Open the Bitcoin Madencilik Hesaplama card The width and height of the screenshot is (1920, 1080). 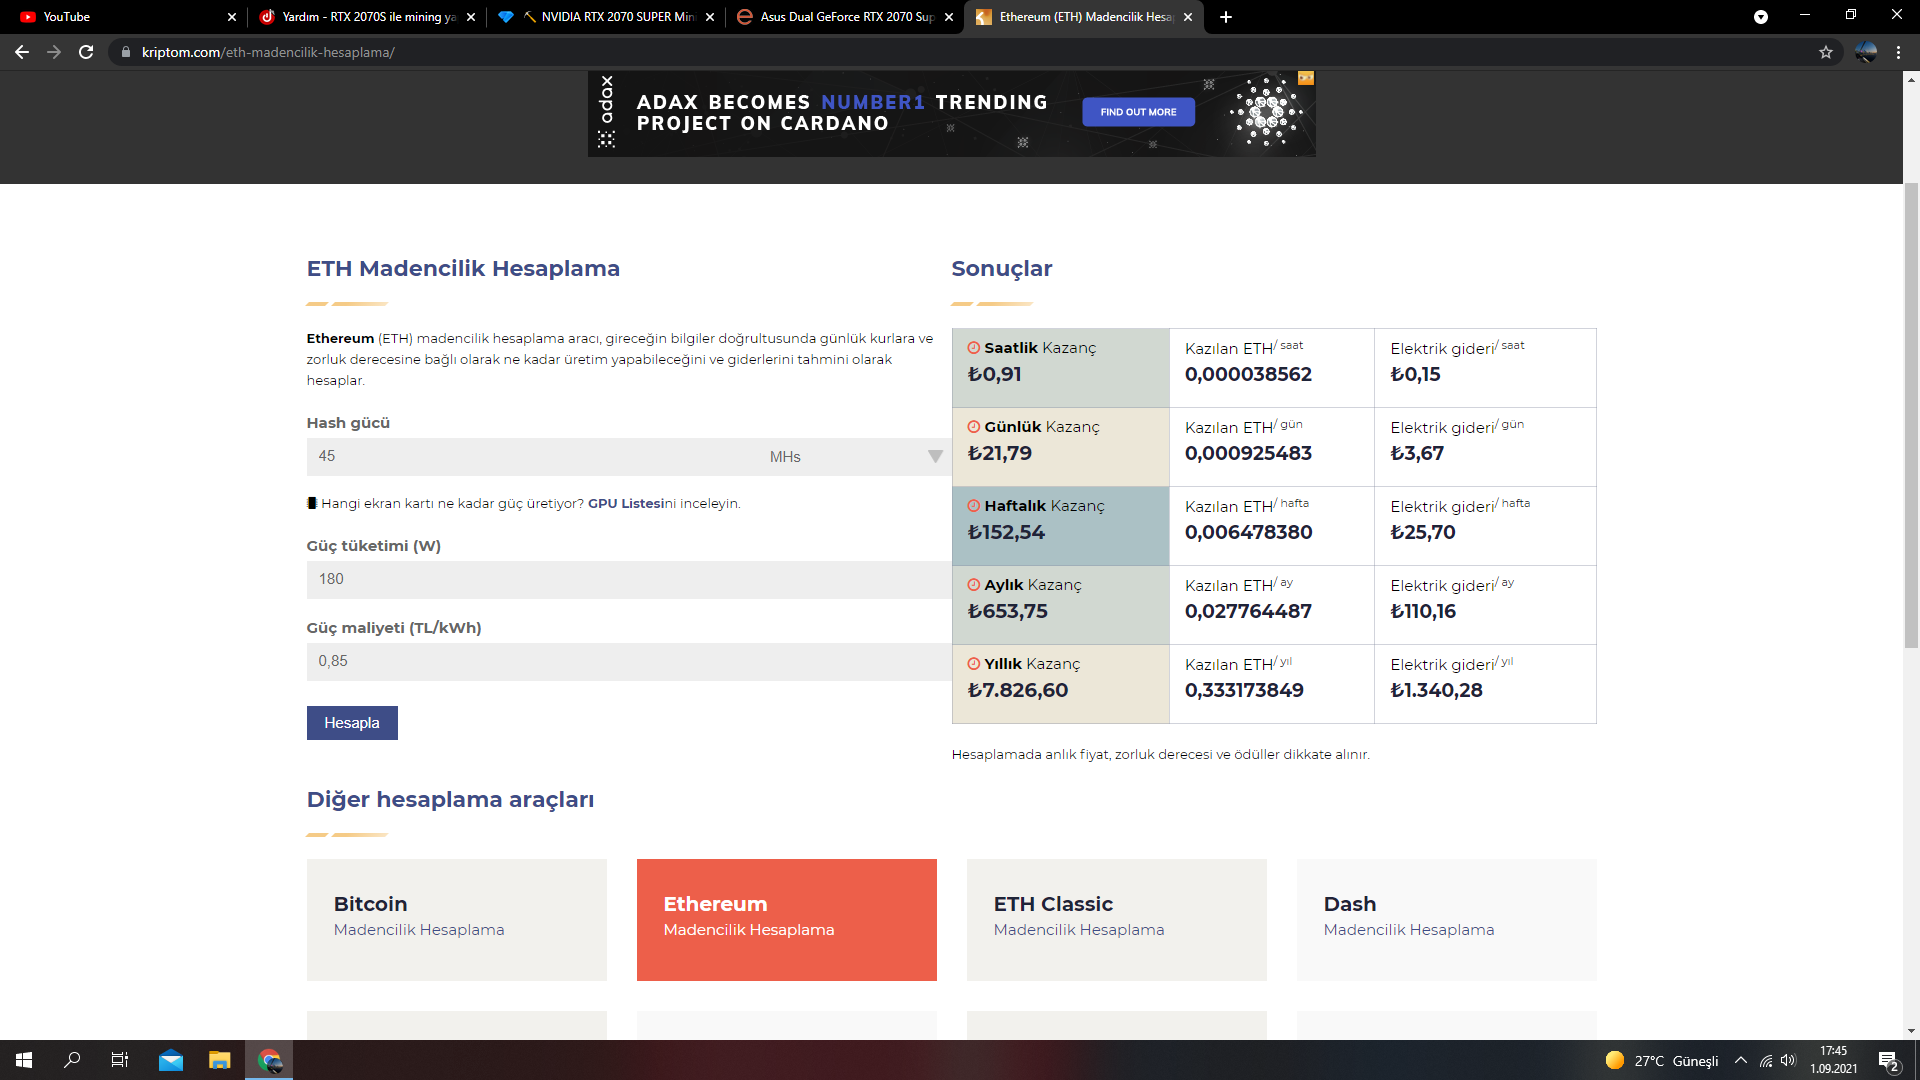456,919
